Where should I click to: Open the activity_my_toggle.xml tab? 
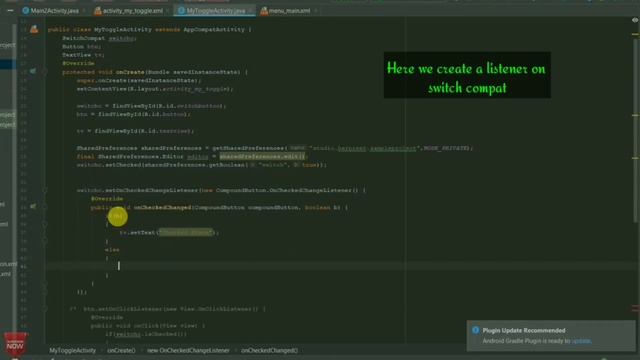(x=133, y=11)
